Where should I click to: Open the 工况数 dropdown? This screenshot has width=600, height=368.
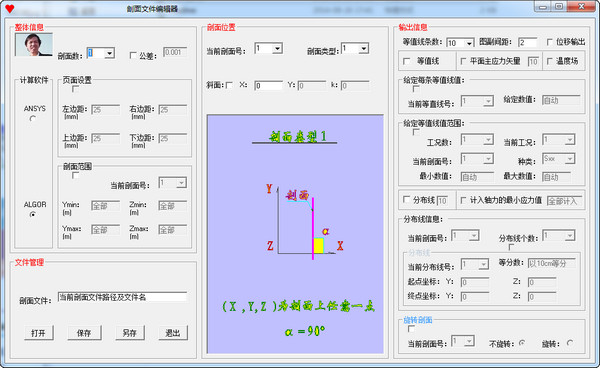pyautogui.click(x=488, y=140)
